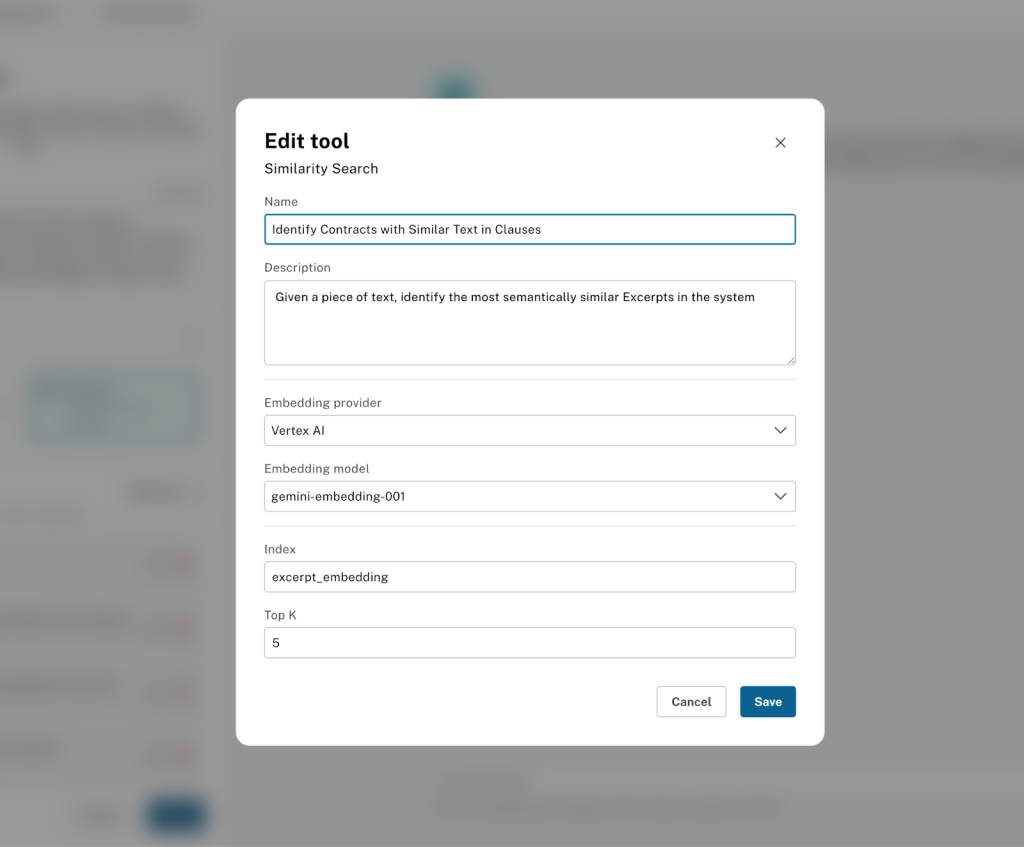Image resolution: width=1024 pixels, height=847 pixels.
Task: Click the chevron beside gemini-embedding-001
Action: (780, 497)
